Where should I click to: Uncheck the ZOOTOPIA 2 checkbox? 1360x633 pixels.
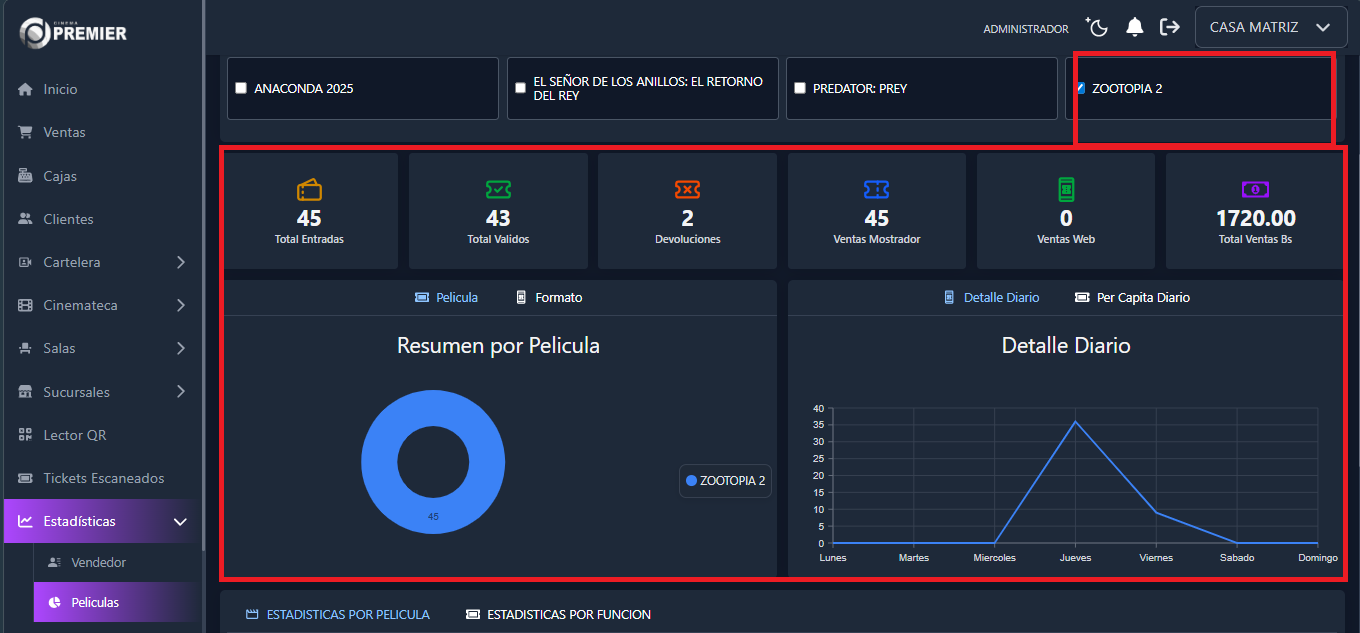pyautogui.click(x=1079, y=87)
